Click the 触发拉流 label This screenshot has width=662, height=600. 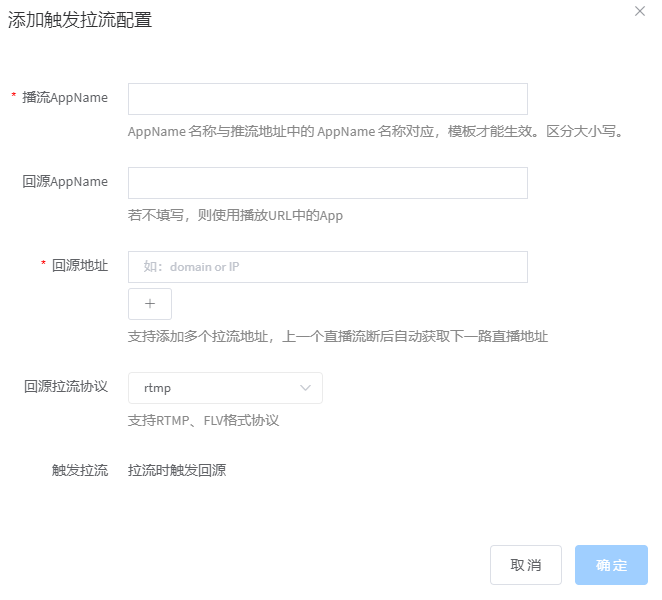click(80, 470)
